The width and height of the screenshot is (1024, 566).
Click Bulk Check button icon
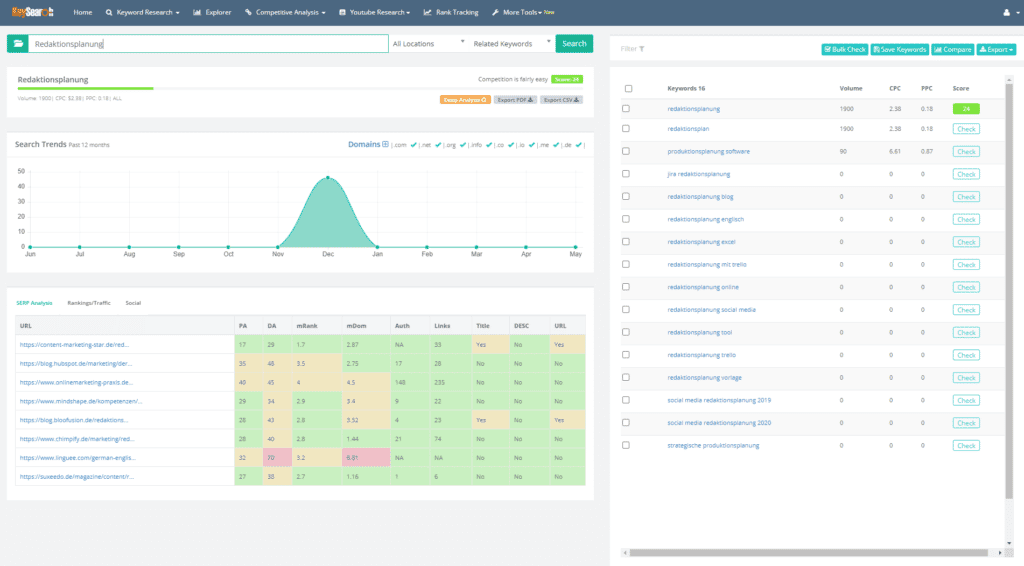point(827,49)
